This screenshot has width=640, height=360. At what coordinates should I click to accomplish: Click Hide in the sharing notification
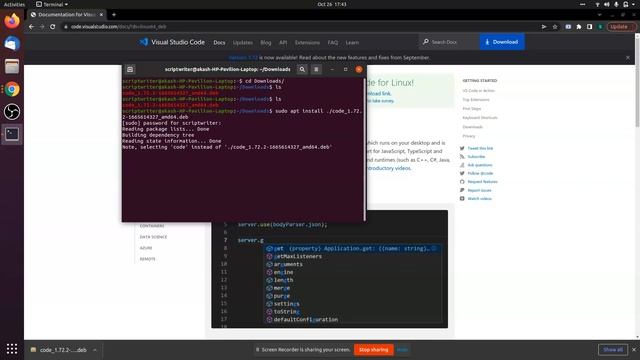[x=402, y=350]
